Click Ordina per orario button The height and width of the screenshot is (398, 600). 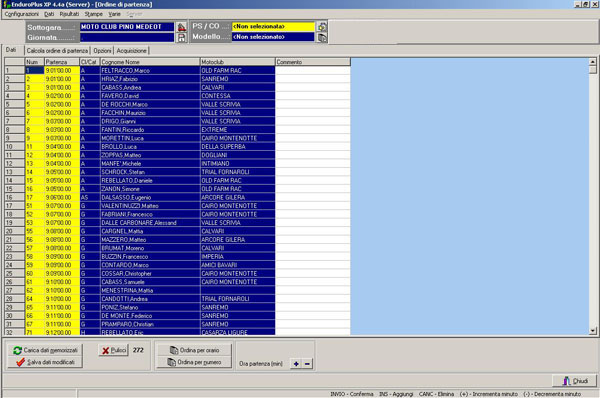[194, 350]
